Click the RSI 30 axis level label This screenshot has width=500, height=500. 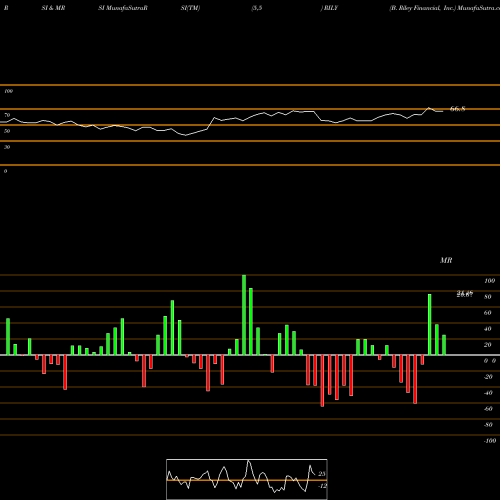[x=7, y=147]
